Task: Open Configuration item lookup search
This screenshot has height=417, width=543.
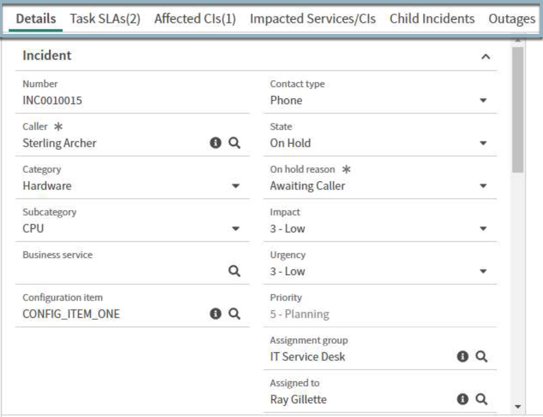Action: pyautogui.click(x=234, y=313)
